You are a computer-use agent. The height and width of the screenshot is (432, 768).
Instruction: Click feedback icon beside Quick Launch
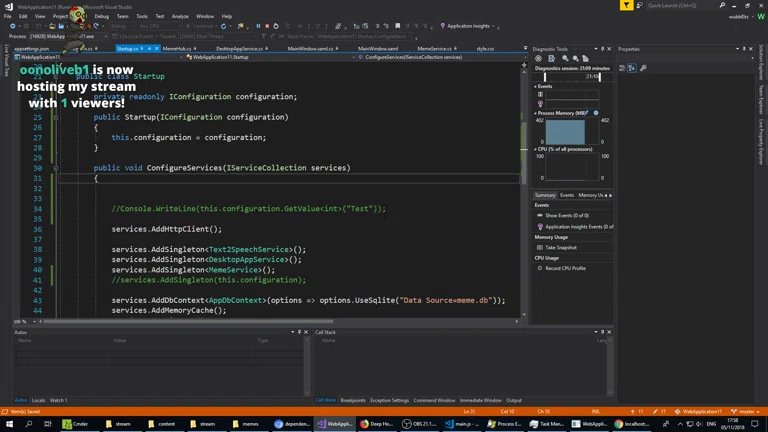(640, 5)
